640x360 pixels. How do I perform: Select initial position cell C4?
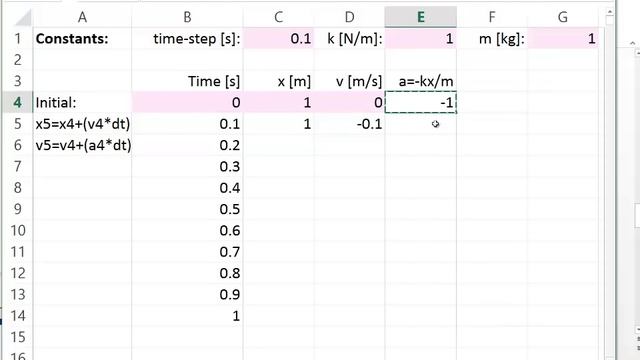(279, 102)
